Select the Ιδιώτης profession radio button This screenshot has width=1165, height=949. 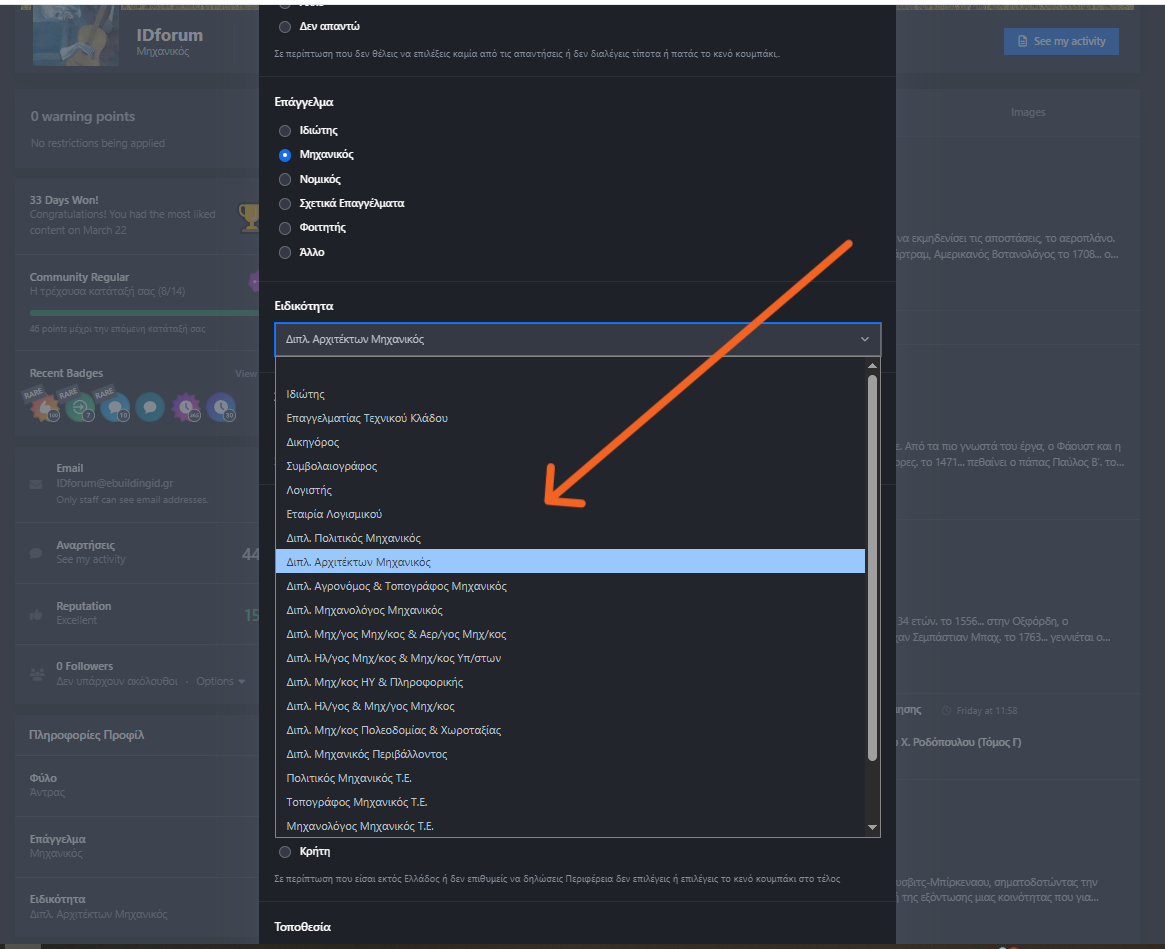pos(285,131)
